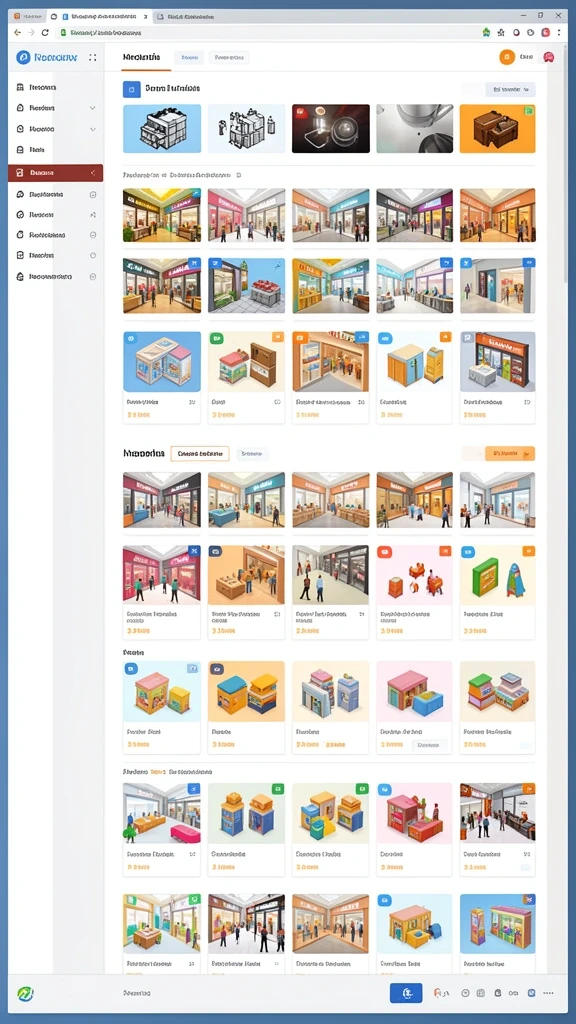Switch to the orange-outlined tab in the second section
This screenshot has width=576, height=1024.
pyautogui.click(x=200, y=453)
